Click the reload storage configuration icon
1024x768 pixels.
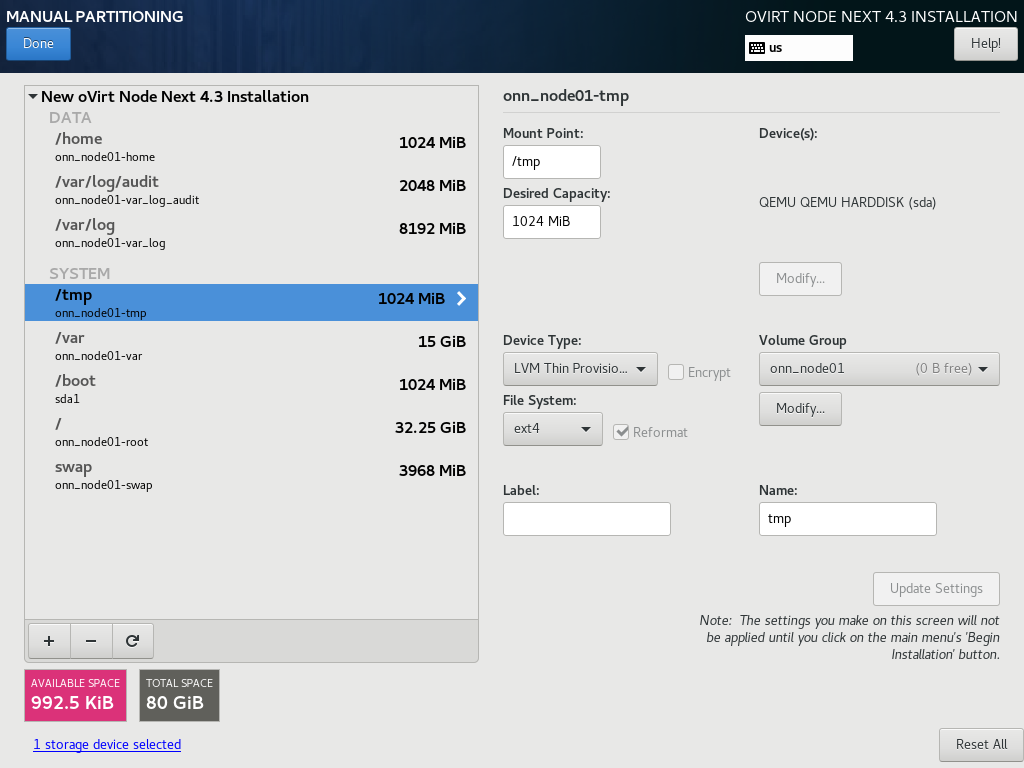pos(133,641)
